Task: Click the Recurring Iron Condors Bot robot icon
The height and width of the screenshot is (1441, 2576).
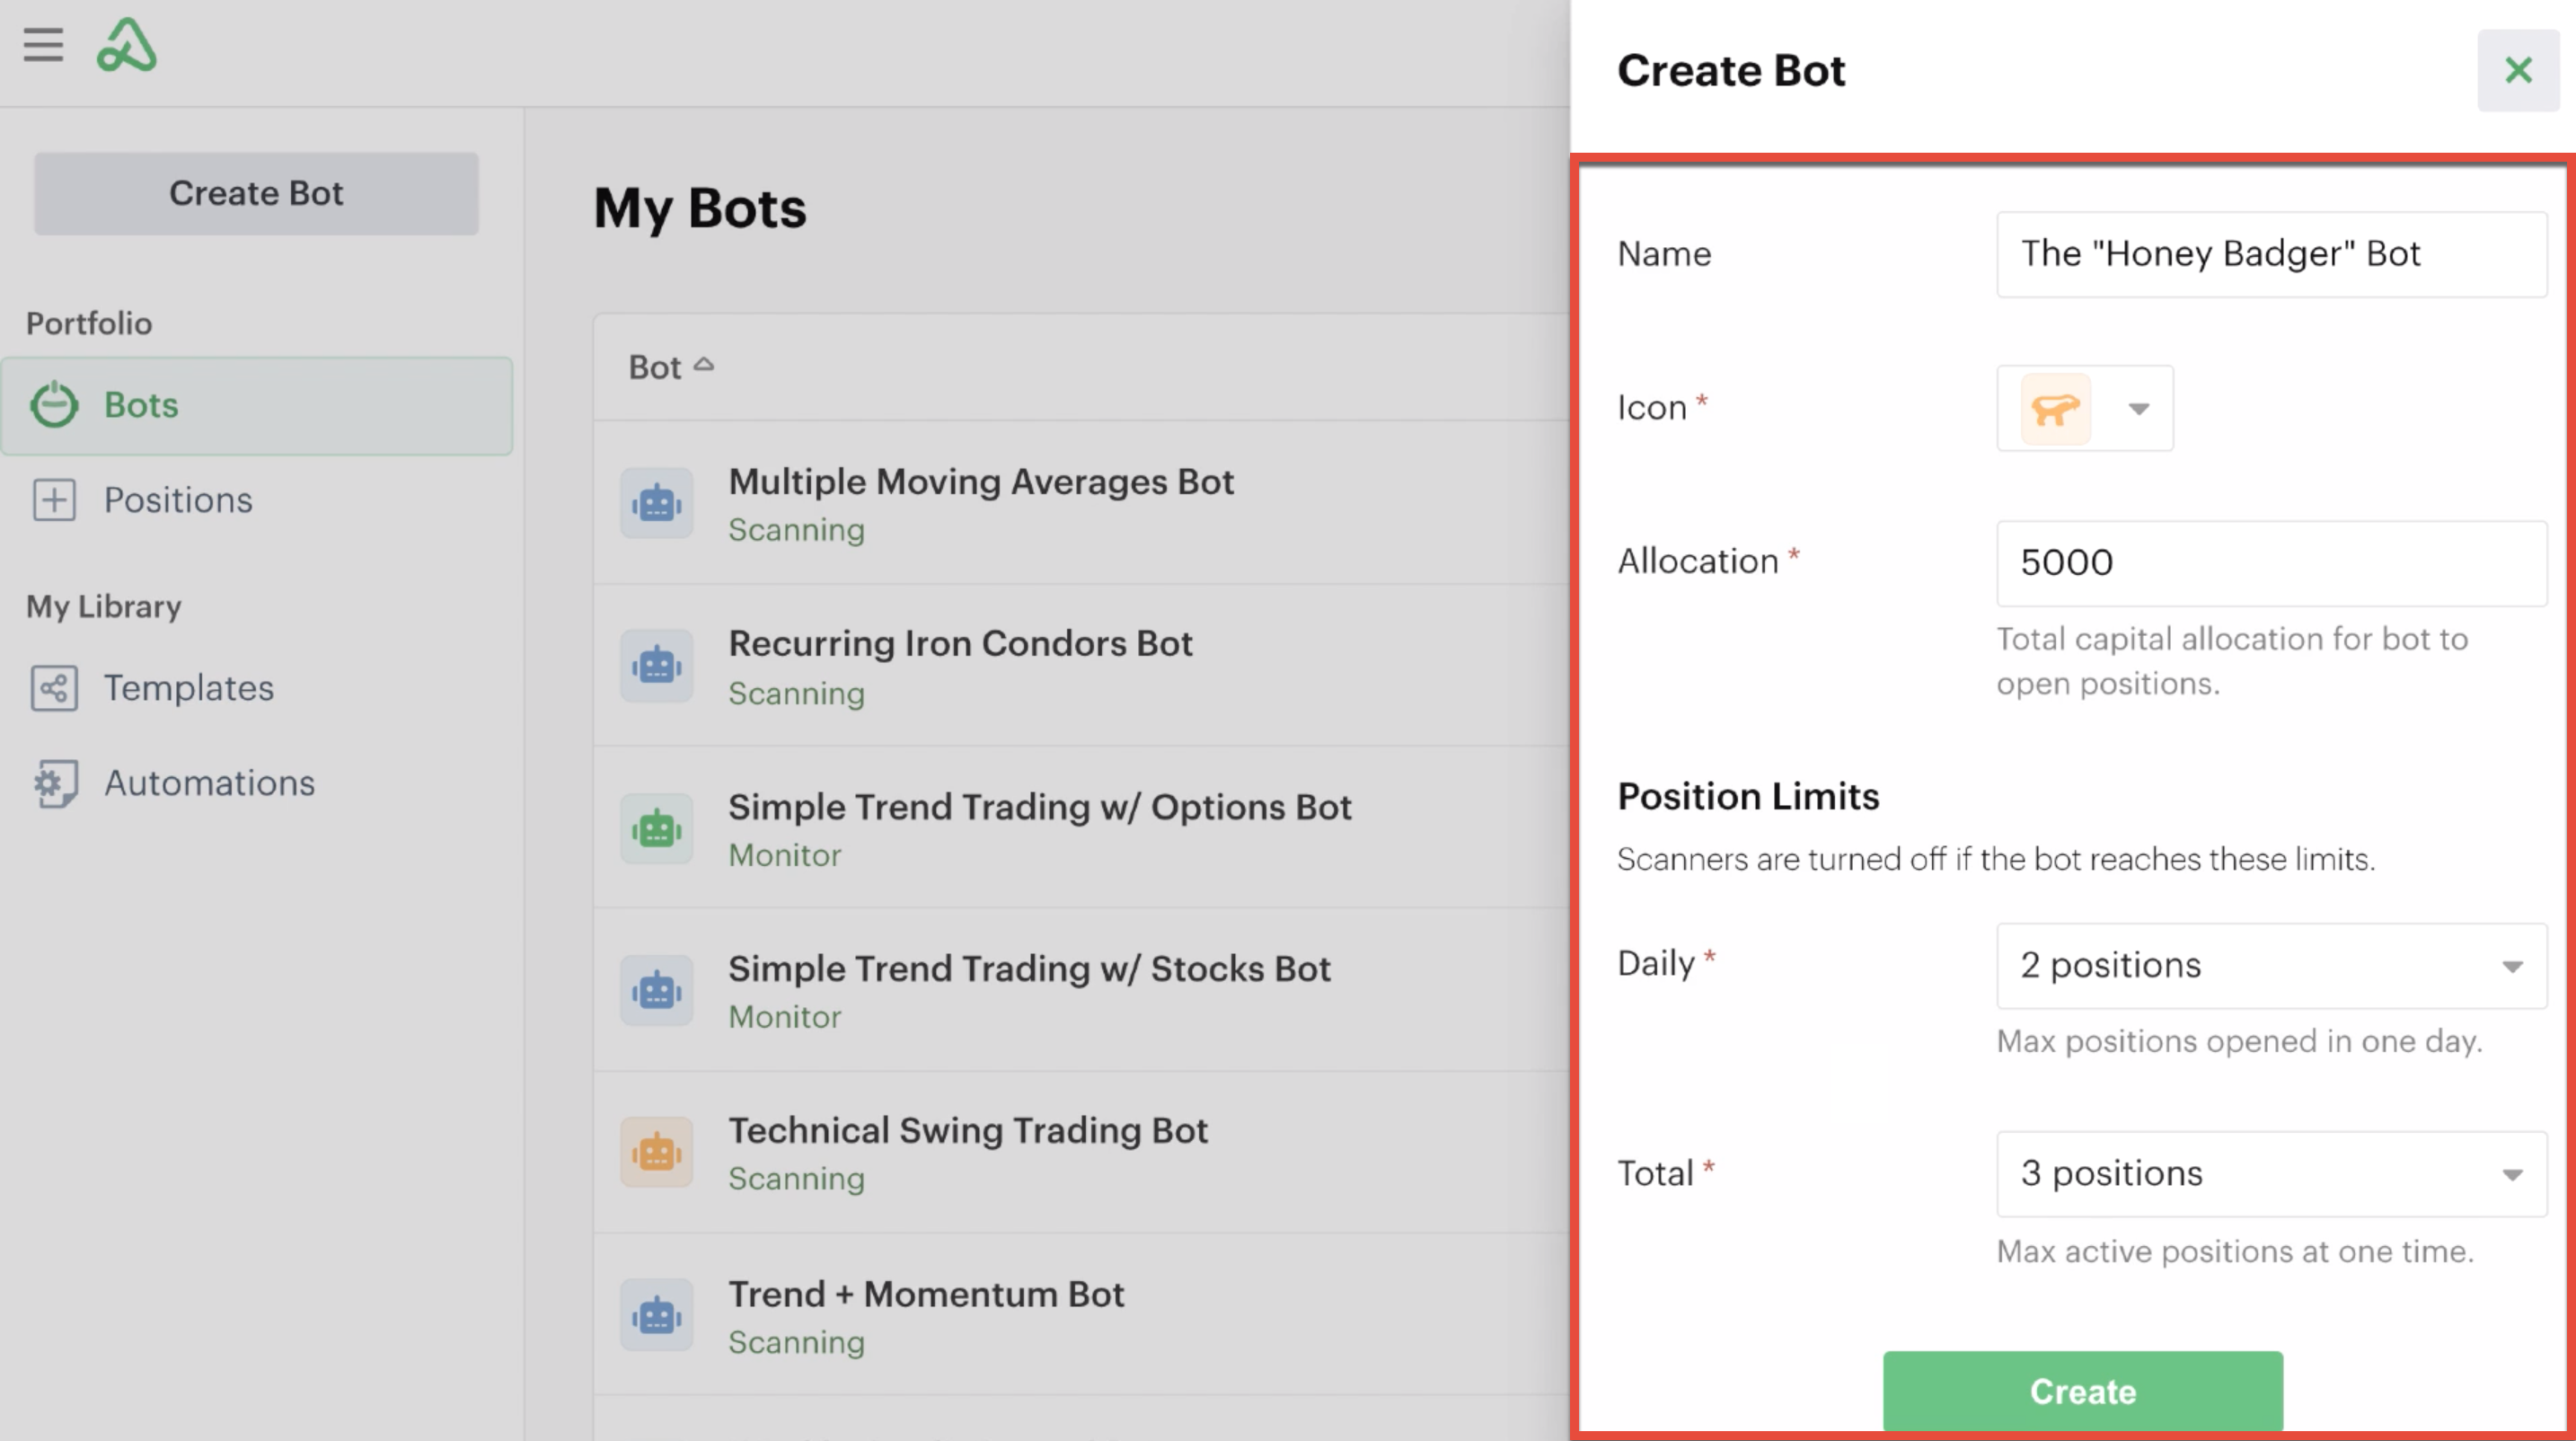Action: point(657,665)
